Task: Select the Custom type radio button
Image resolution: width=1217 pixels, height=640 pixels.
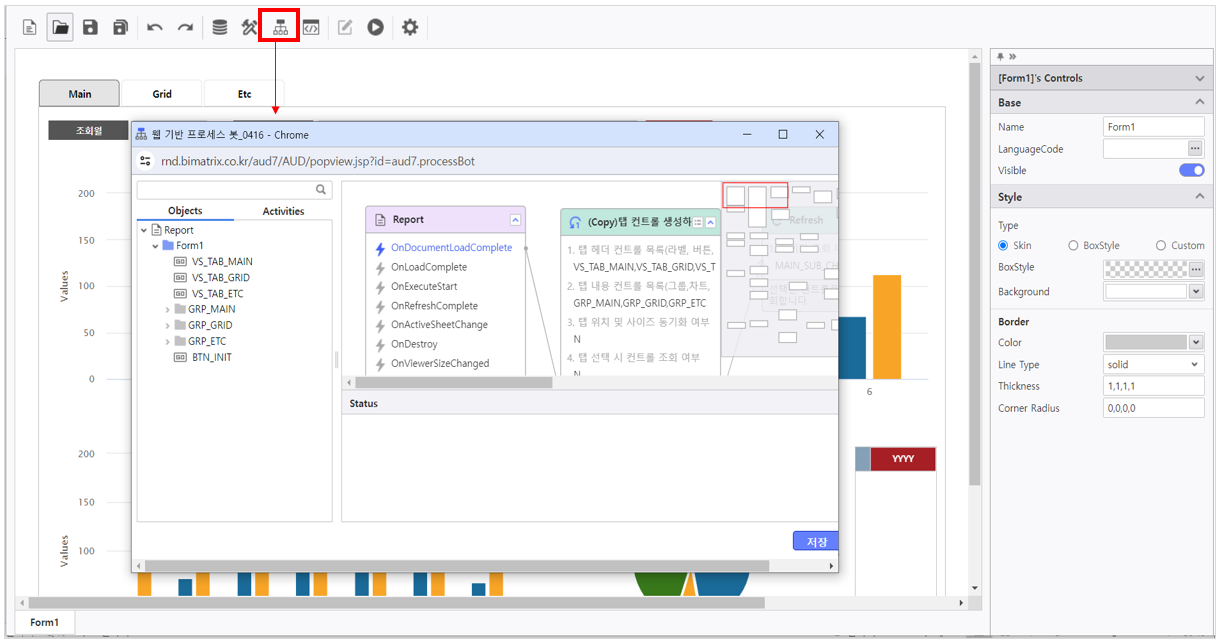Action: tap(1160, 245)
